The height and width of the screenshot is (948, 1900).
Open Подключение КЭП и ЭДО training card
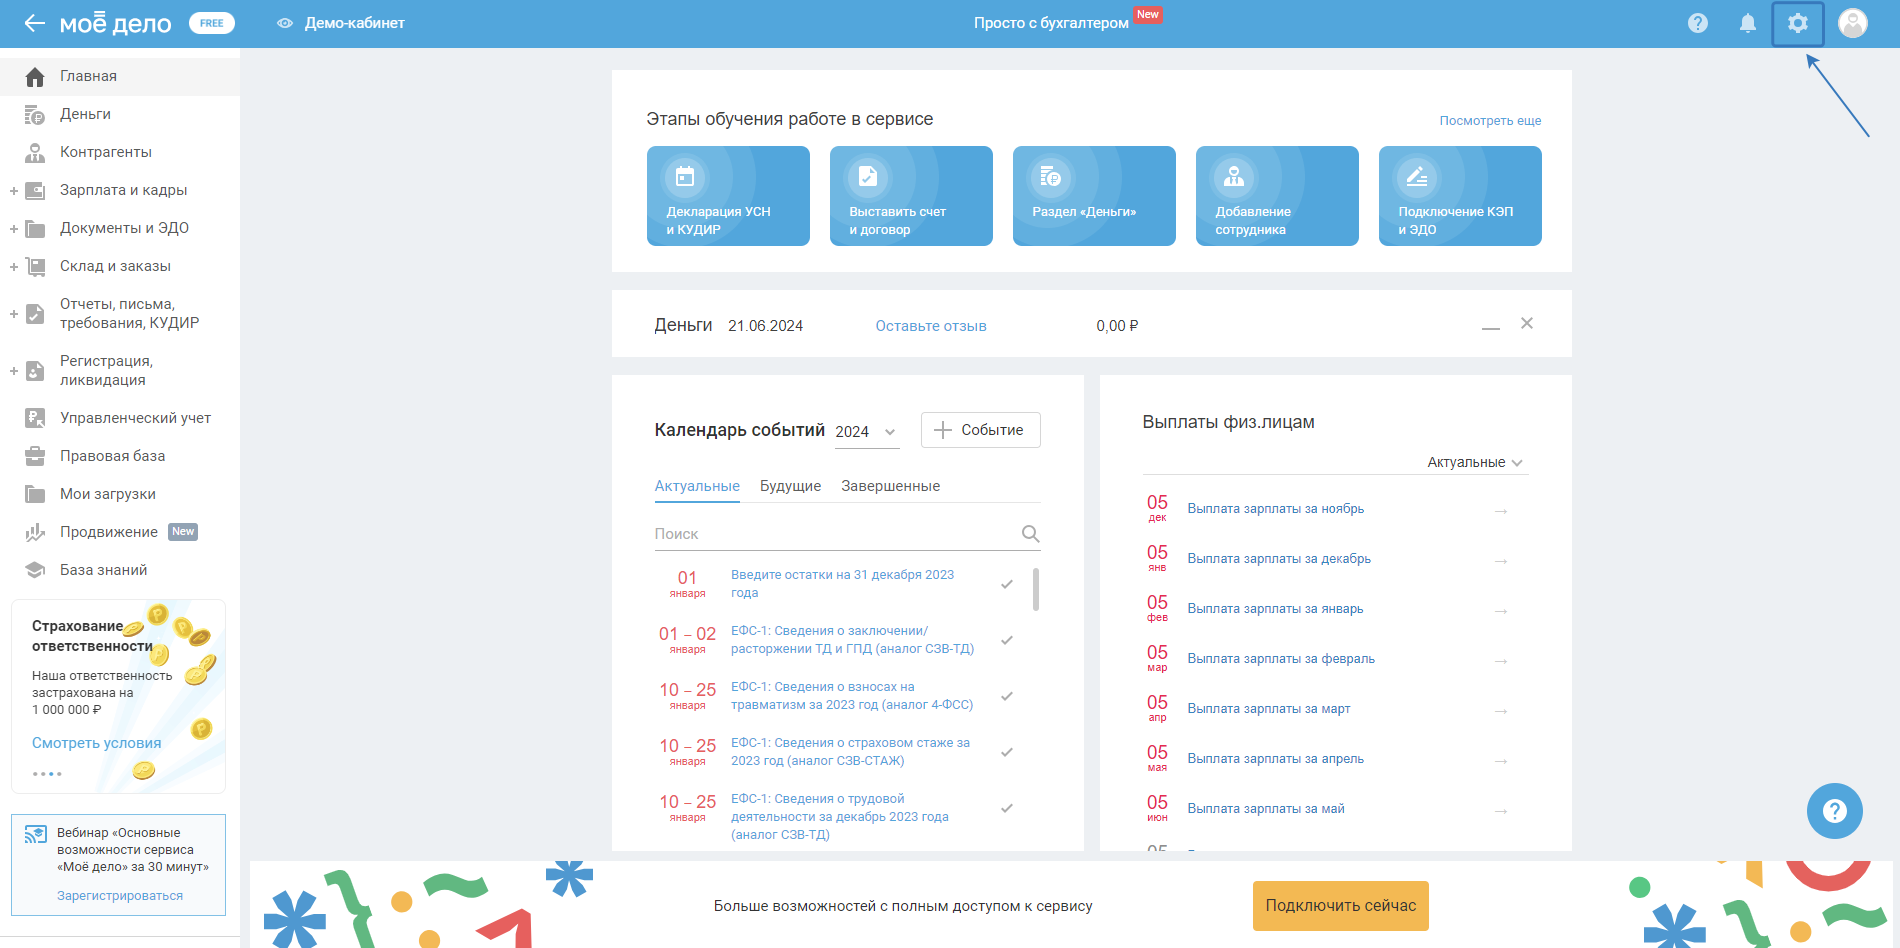[x=1460, y=196]
